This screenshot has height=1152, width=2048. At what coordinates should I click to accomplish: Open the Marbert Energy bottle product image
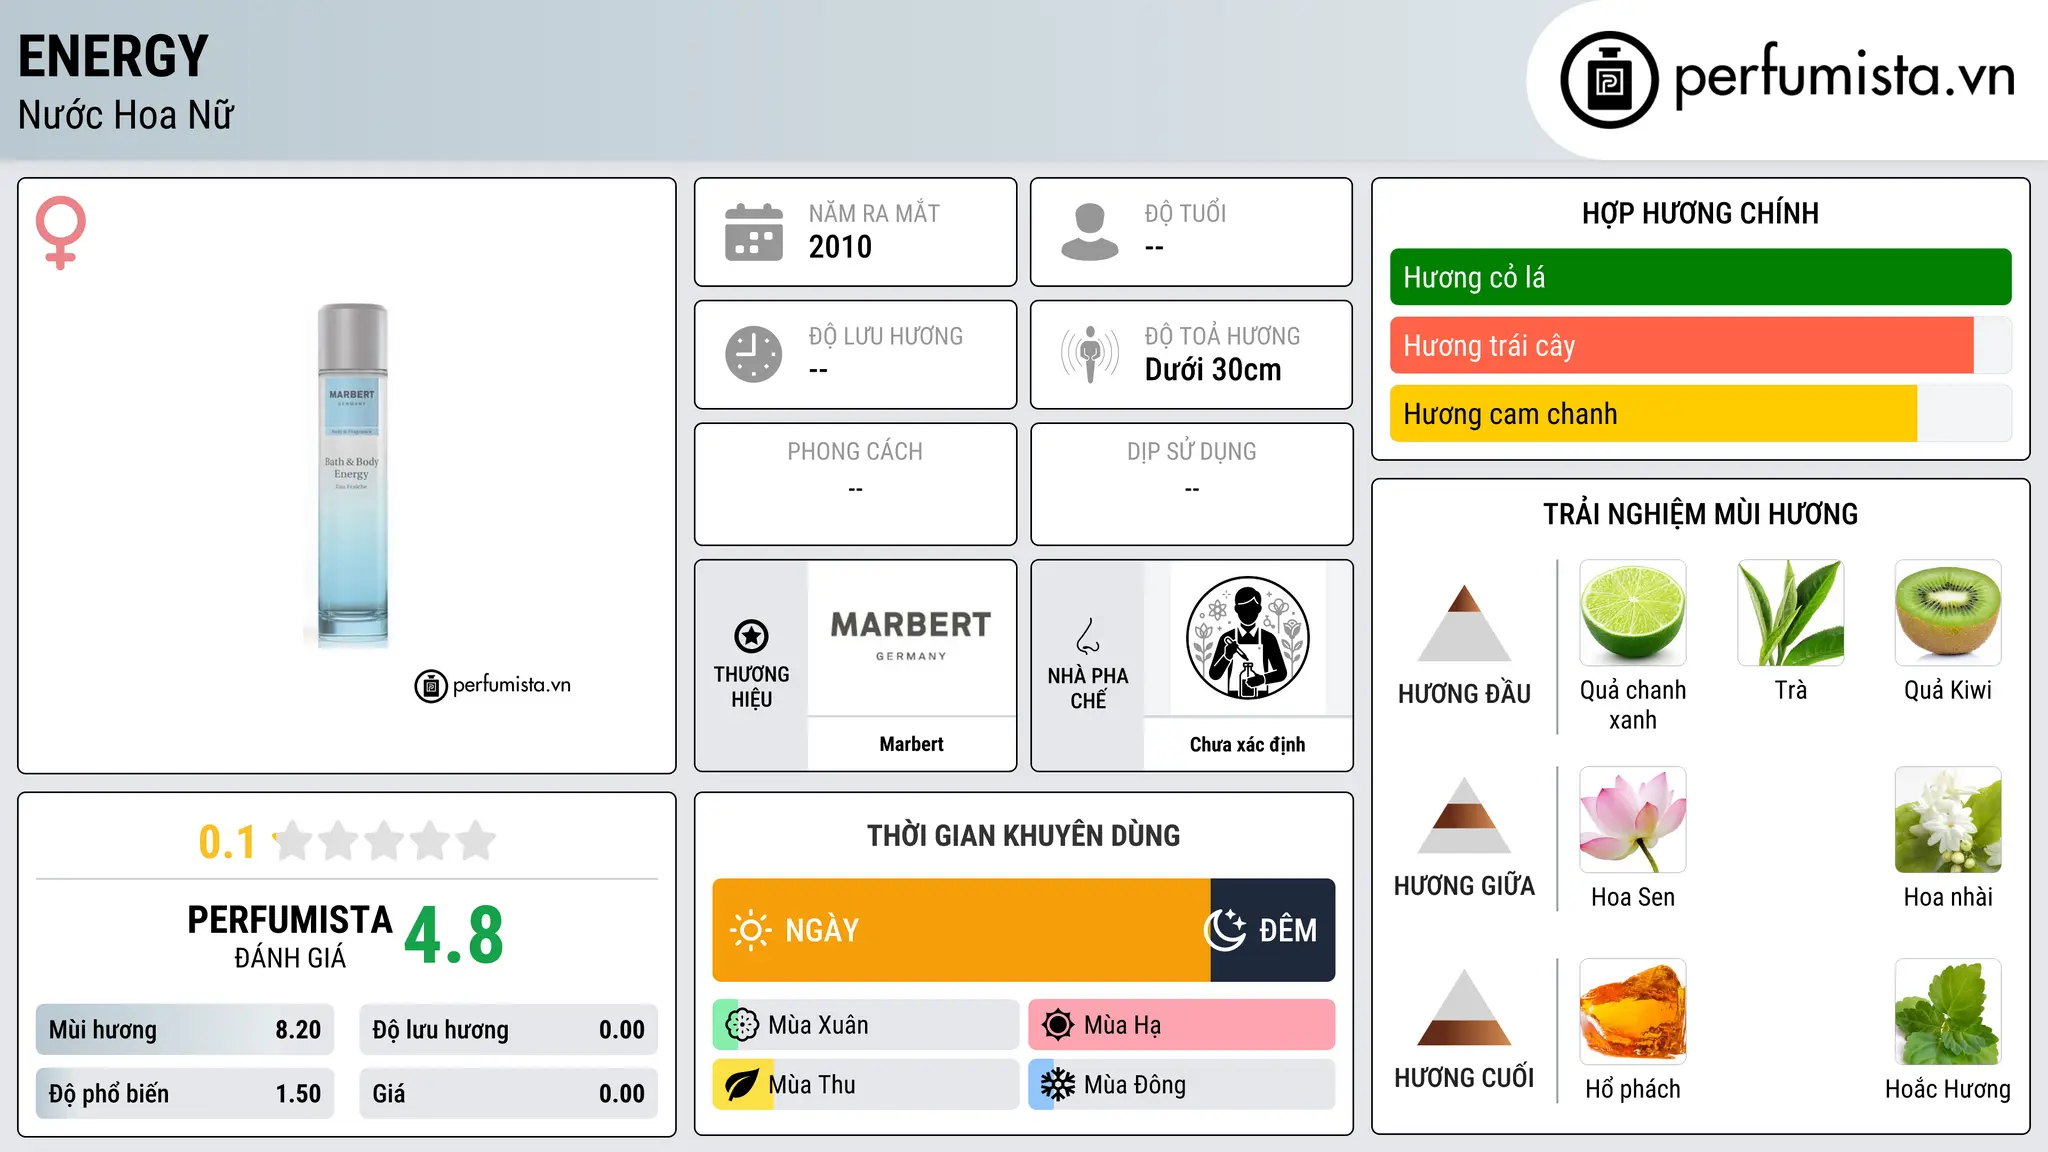tap(352, 475)
